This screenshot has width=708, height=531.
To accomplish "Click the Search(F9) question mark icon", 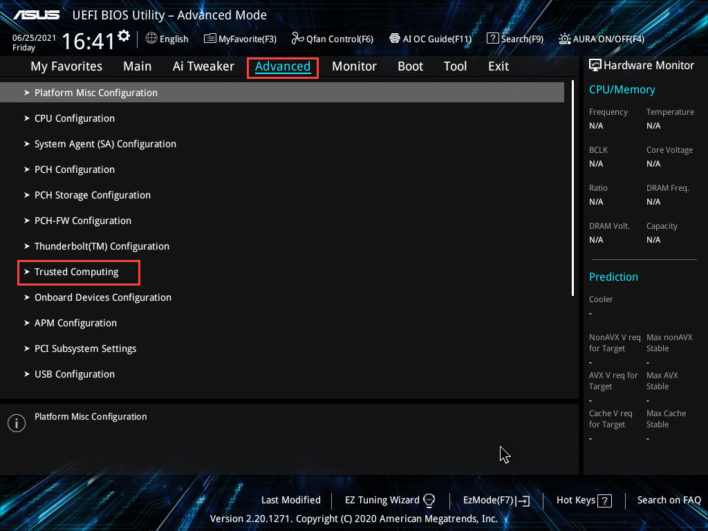I will 492,38.
